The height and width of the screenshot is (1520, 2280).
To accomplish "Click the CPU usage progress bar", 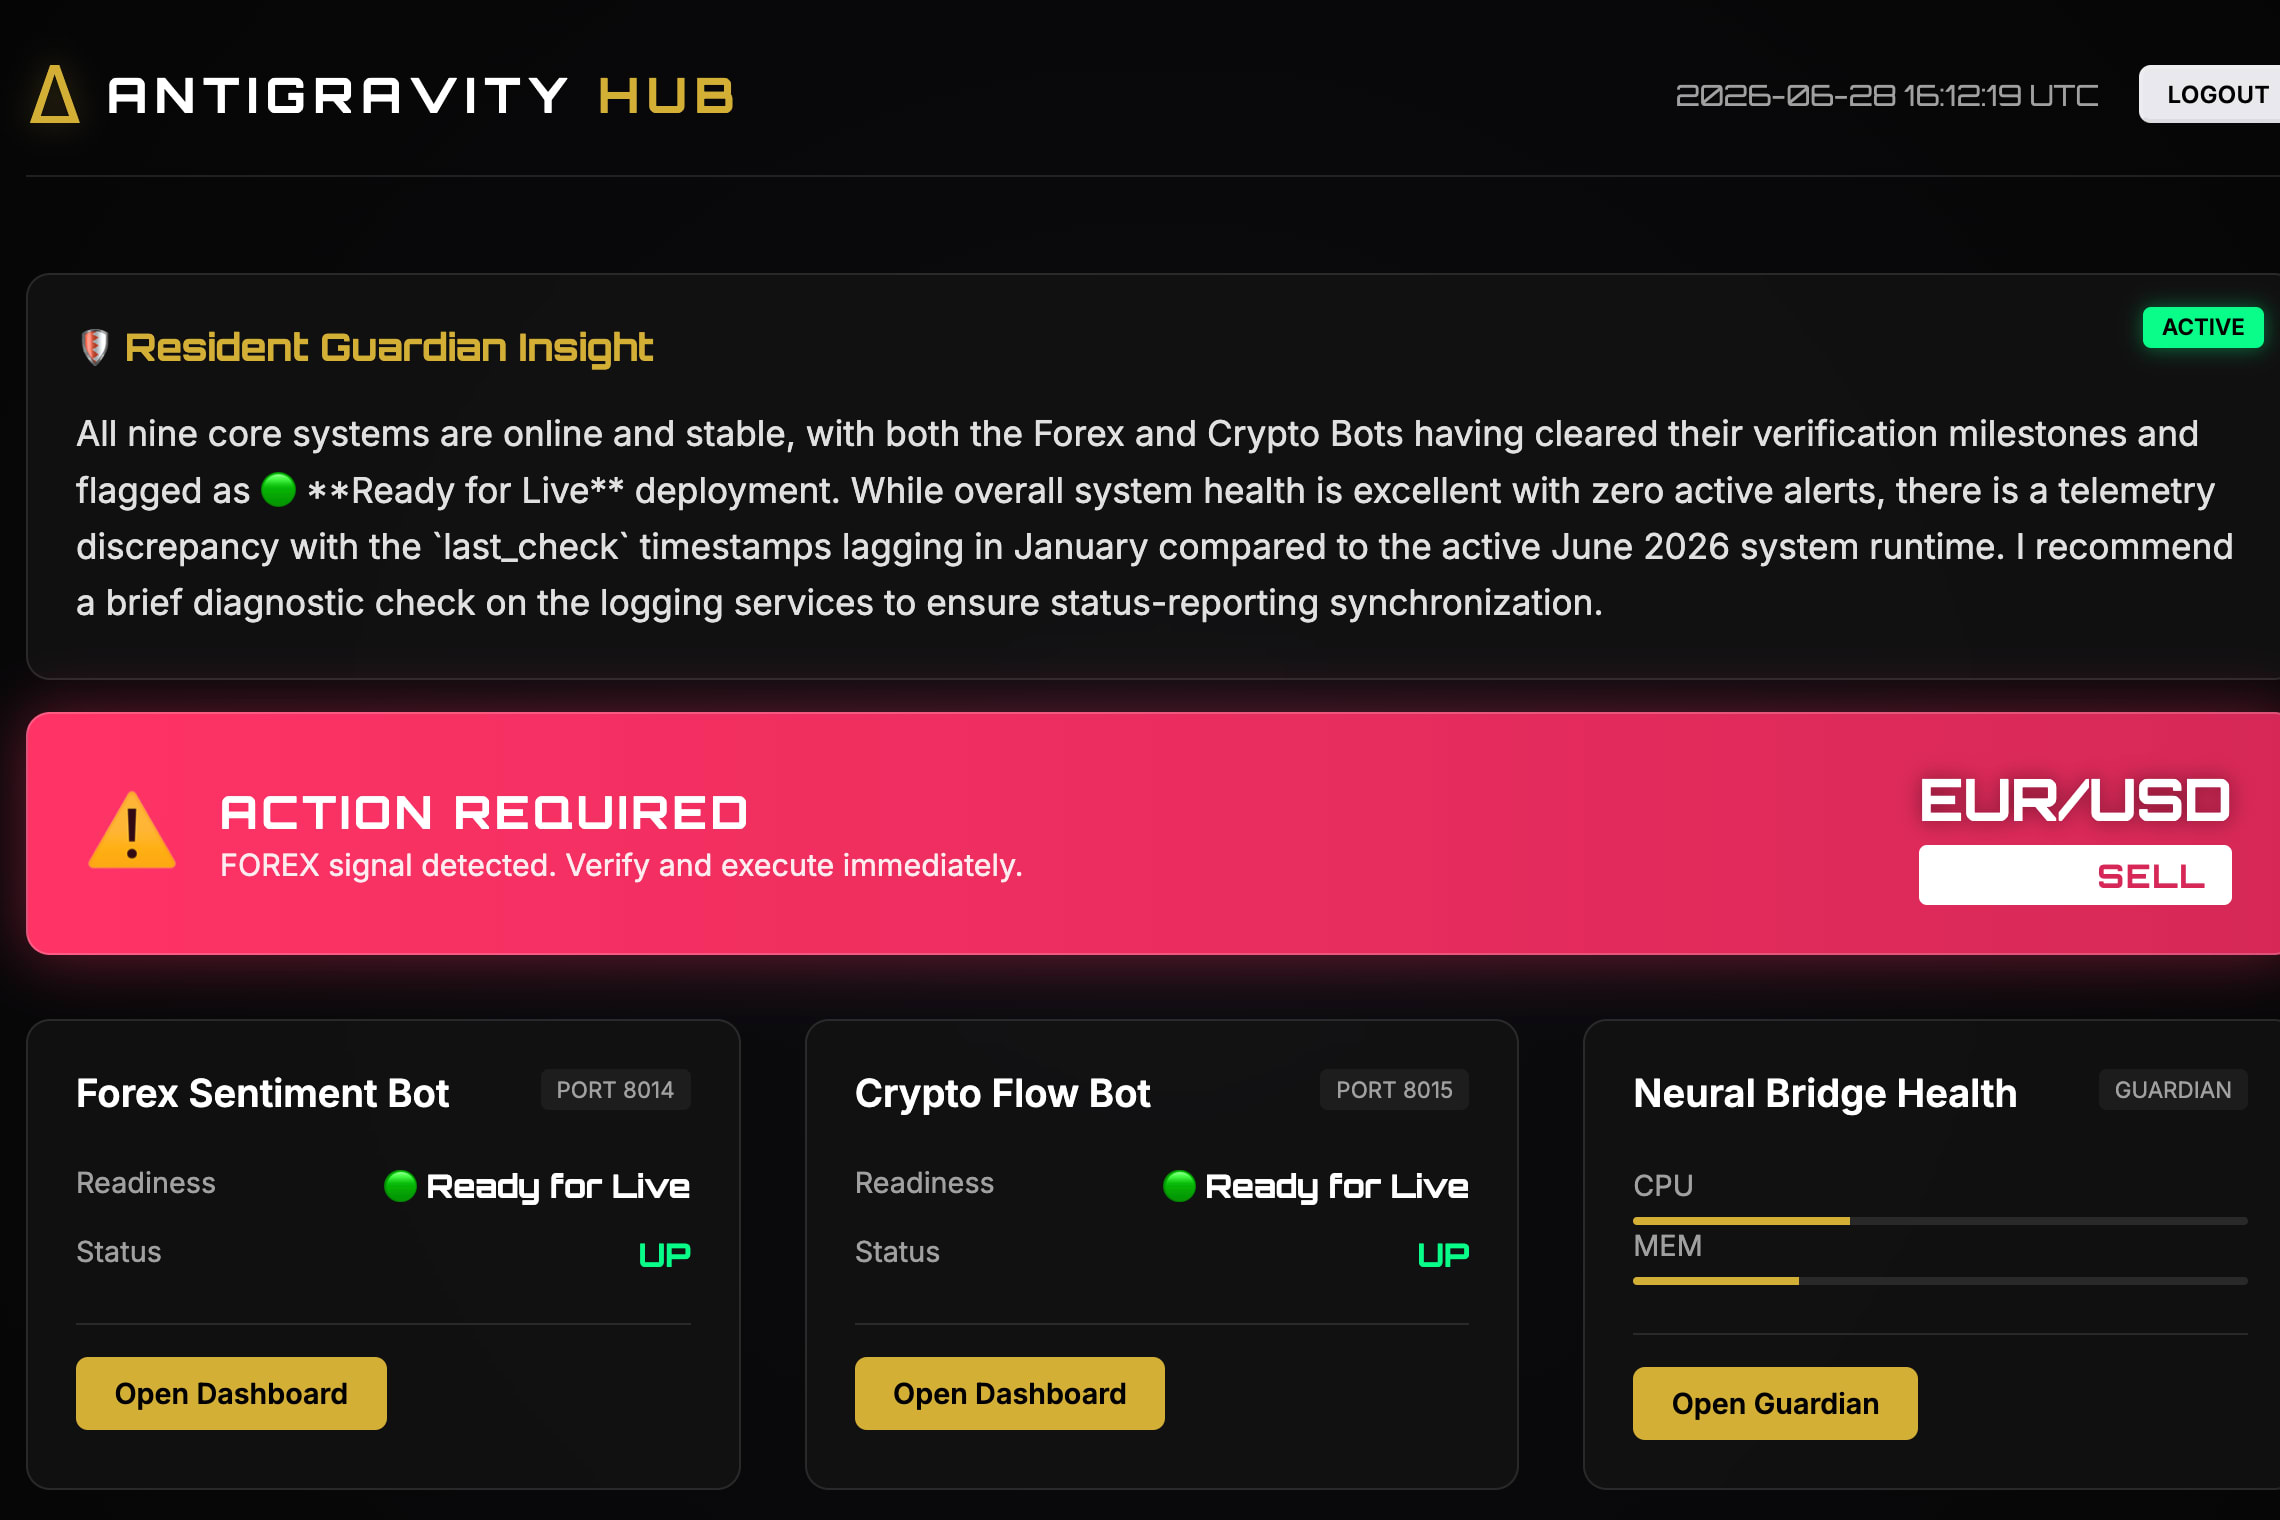I will tap(1940, 1221).
